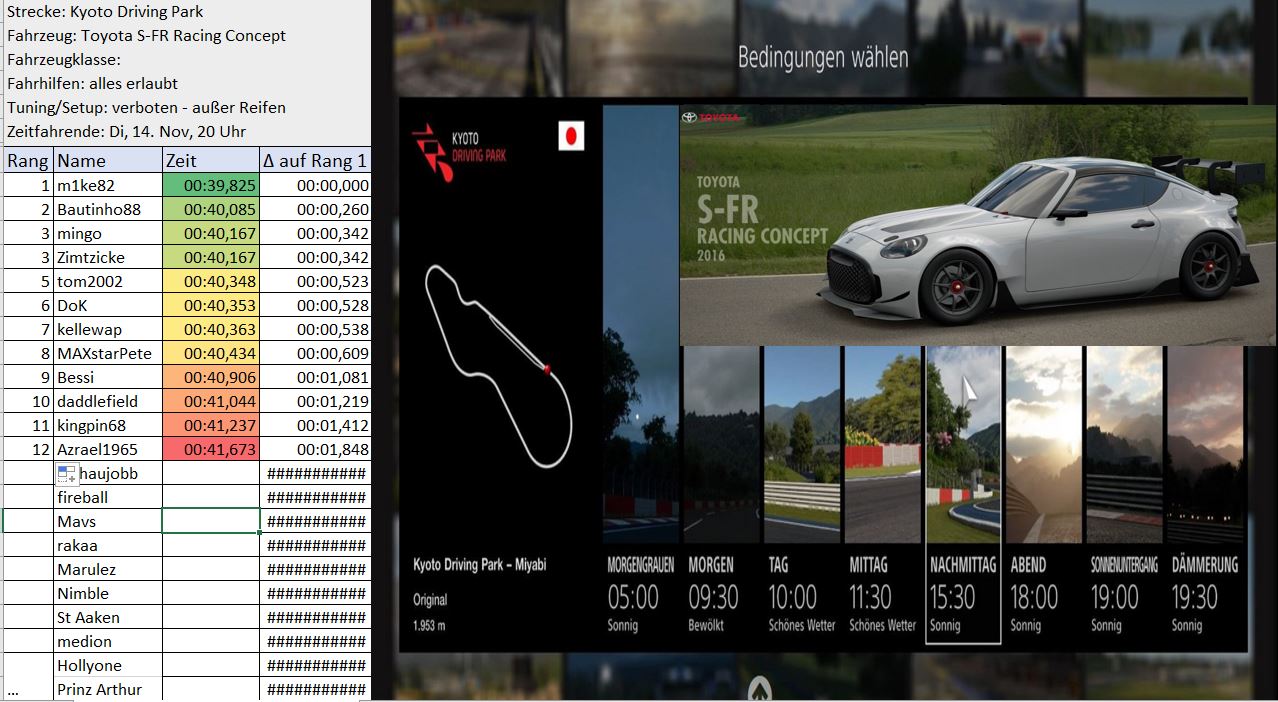Select the name cell mingo
Viewport: 1278px width, 702px height.
(108, 233)
